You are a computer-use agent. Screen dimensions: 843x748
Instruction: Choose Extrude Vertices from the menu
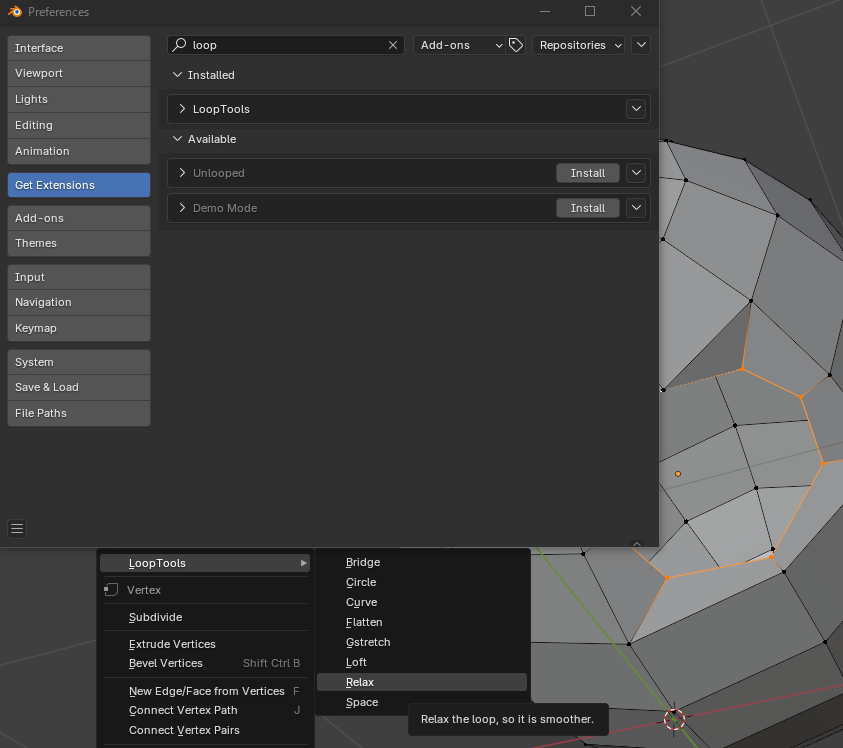pos(205,644)
